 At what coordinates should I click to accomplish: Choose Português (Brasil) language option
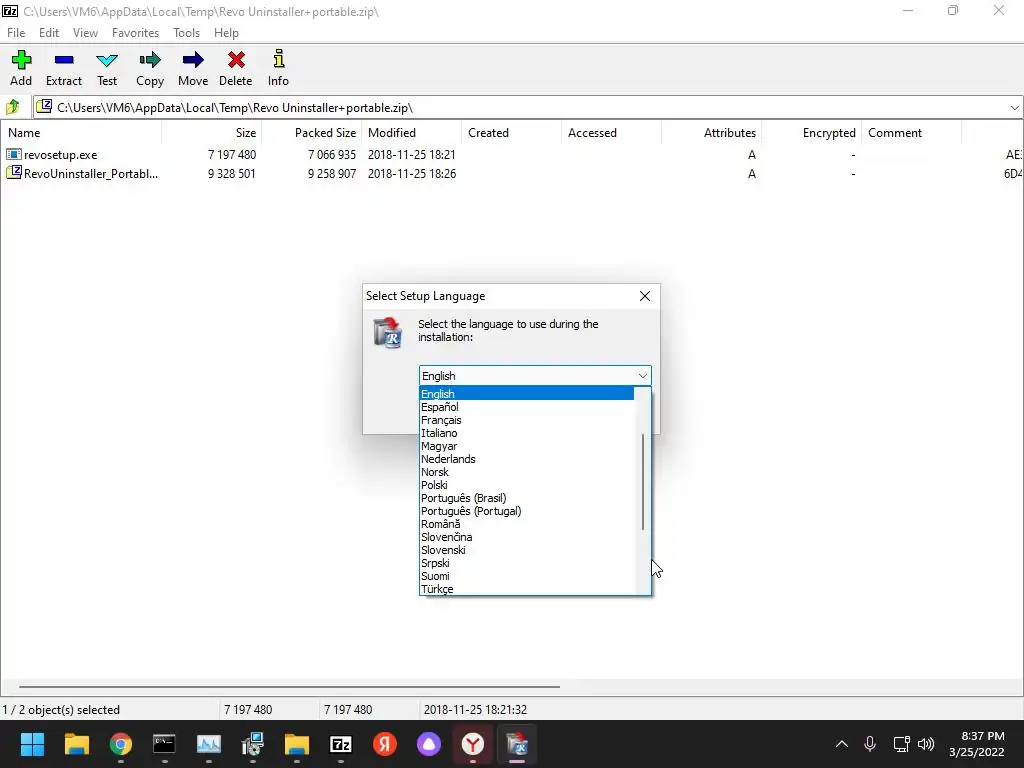click(x=526, y=498)
